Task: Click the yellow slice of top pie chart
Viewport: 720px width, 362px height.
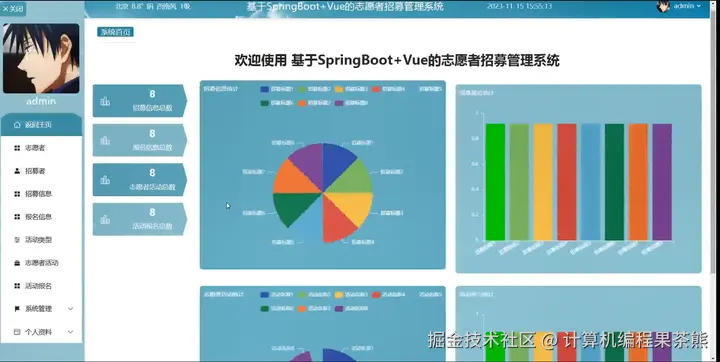Action: [x=354, y=206]
